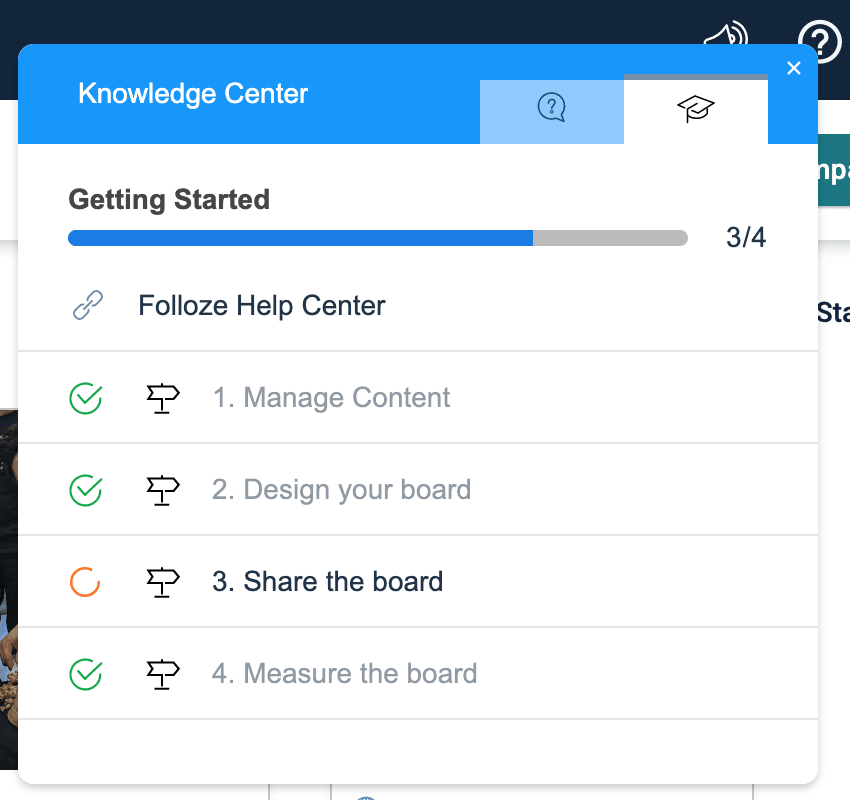Viewport: 850px width, 800px height.
Task: Click the orange in-progress circle for Share the board
Action: [x=85, y=582]
